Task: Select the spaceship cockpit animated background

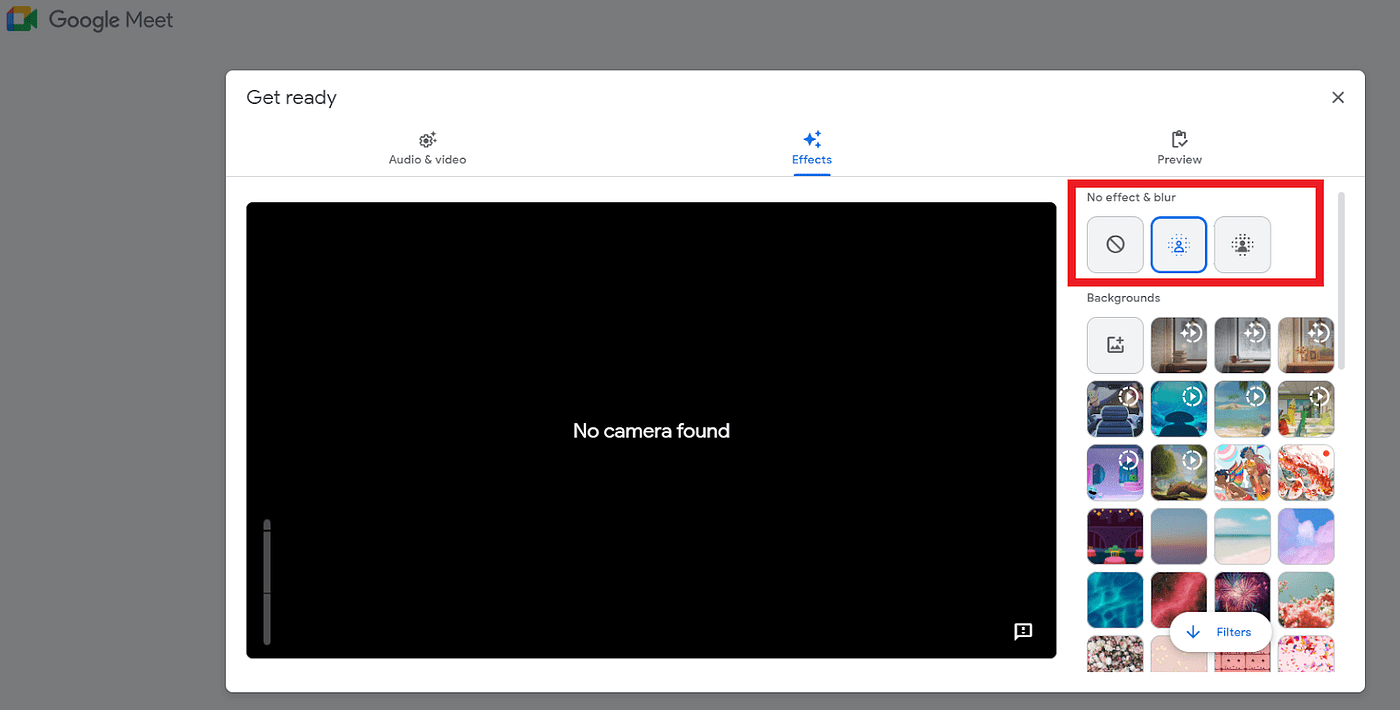Action: tap(1115, 409)
